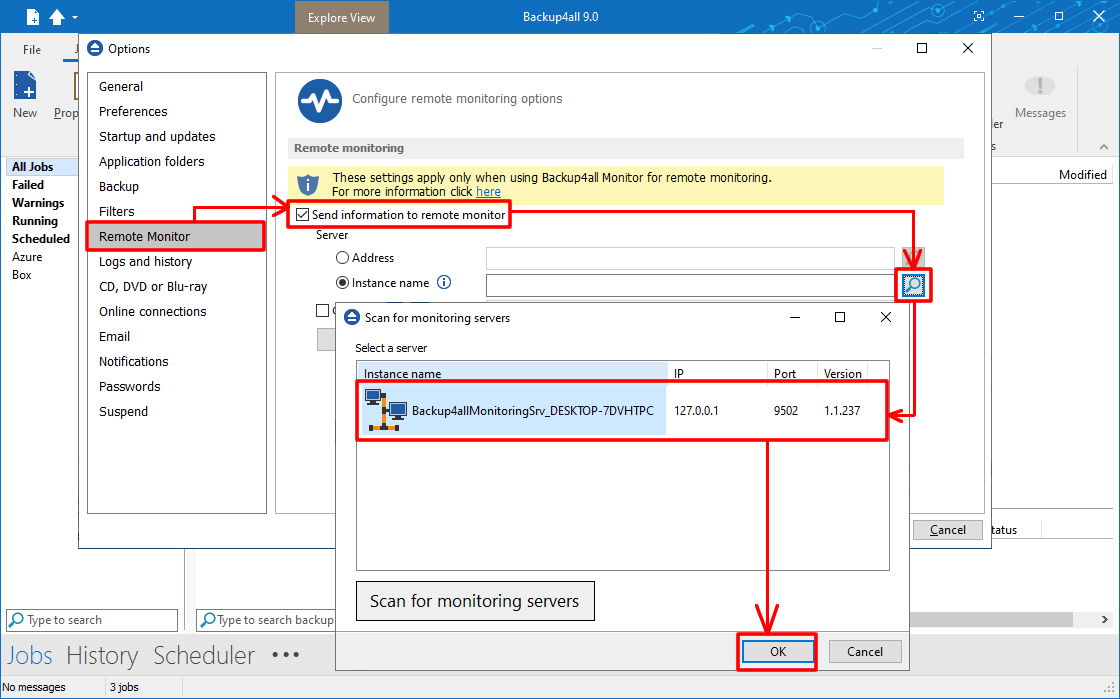Select the Address radio button

(x=342, y=258)
